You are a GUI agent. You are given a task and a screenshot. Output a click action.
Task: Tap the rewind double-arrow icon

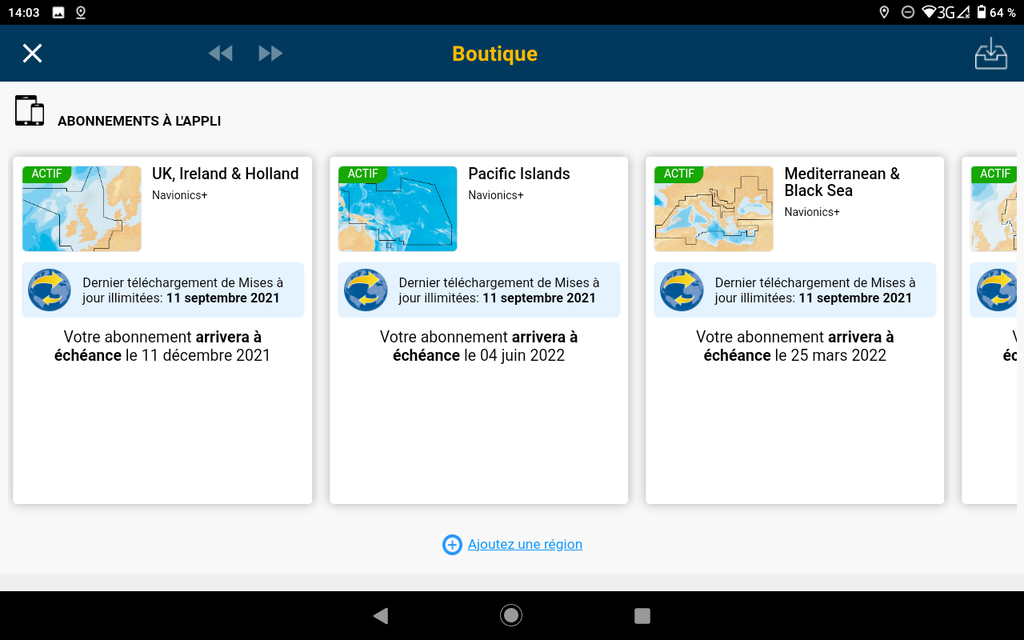tap(221, 54)
